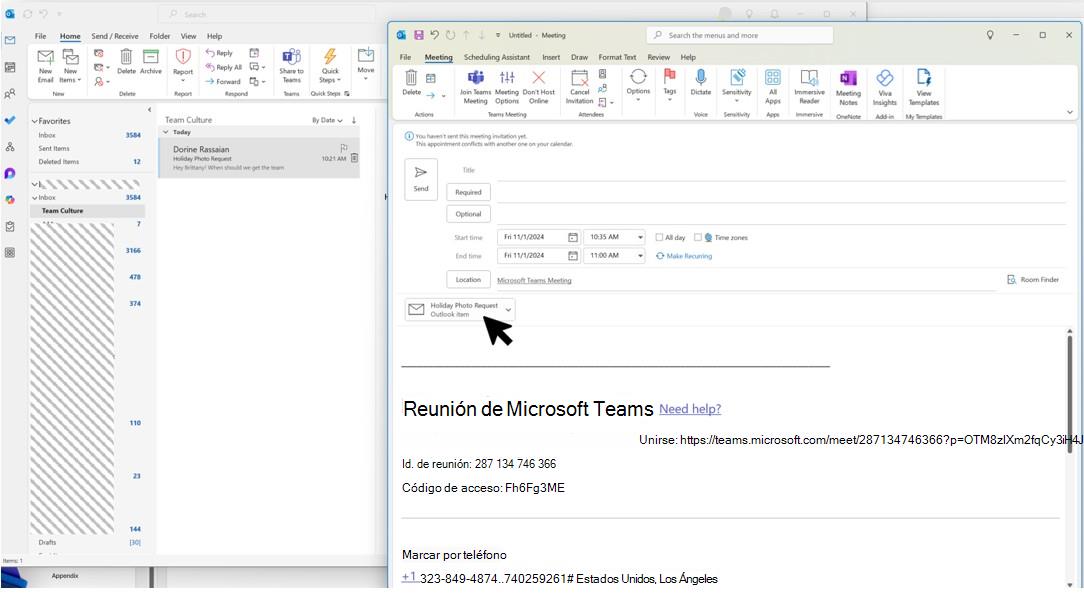
Task: Send the meeting invitation
Action: point(421,179)
